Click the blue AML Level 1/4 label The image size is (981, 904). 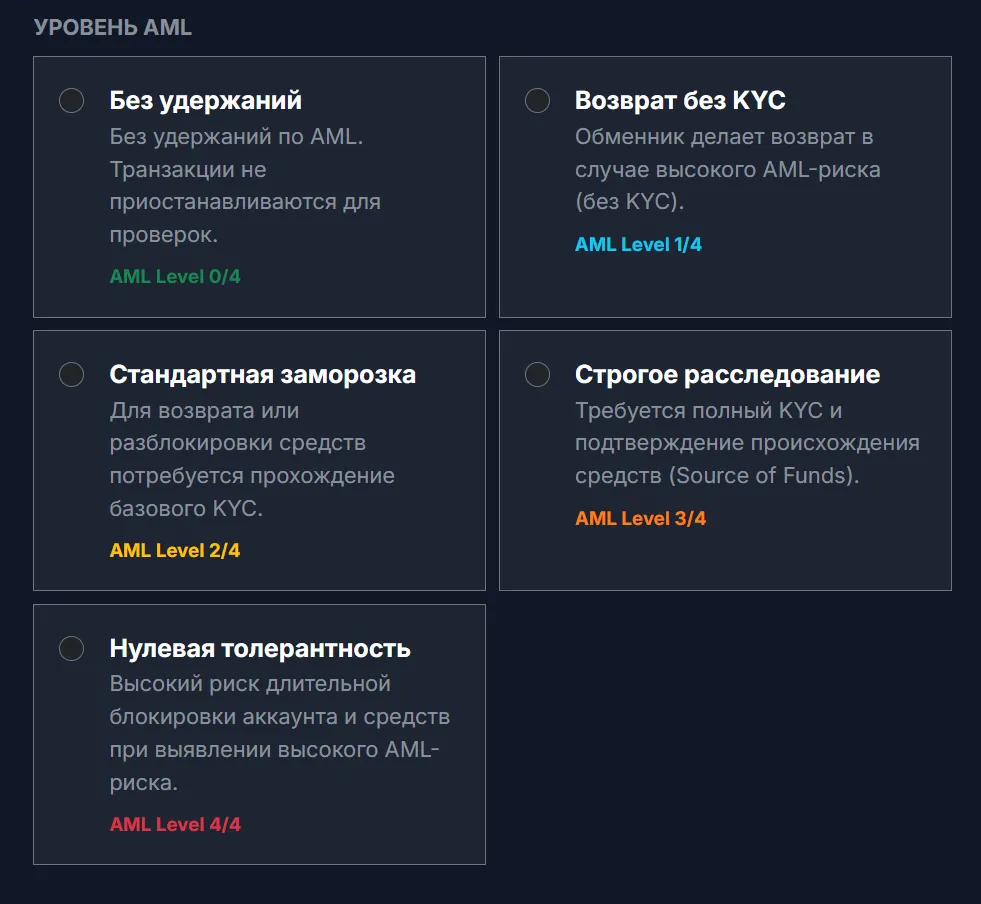pos(638,244)
